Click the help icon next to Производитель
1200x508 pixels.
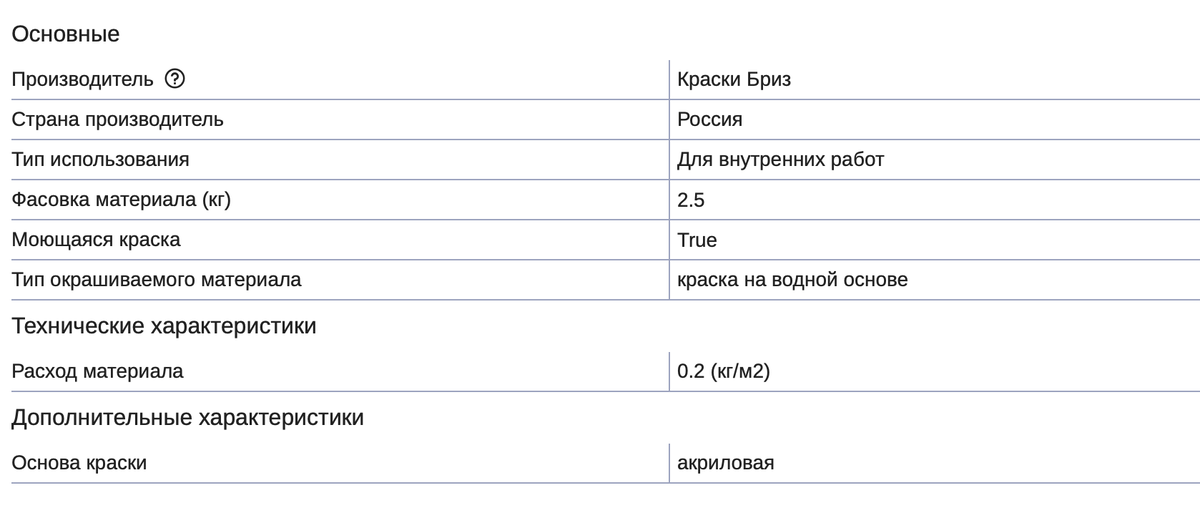tap(176, 80)
